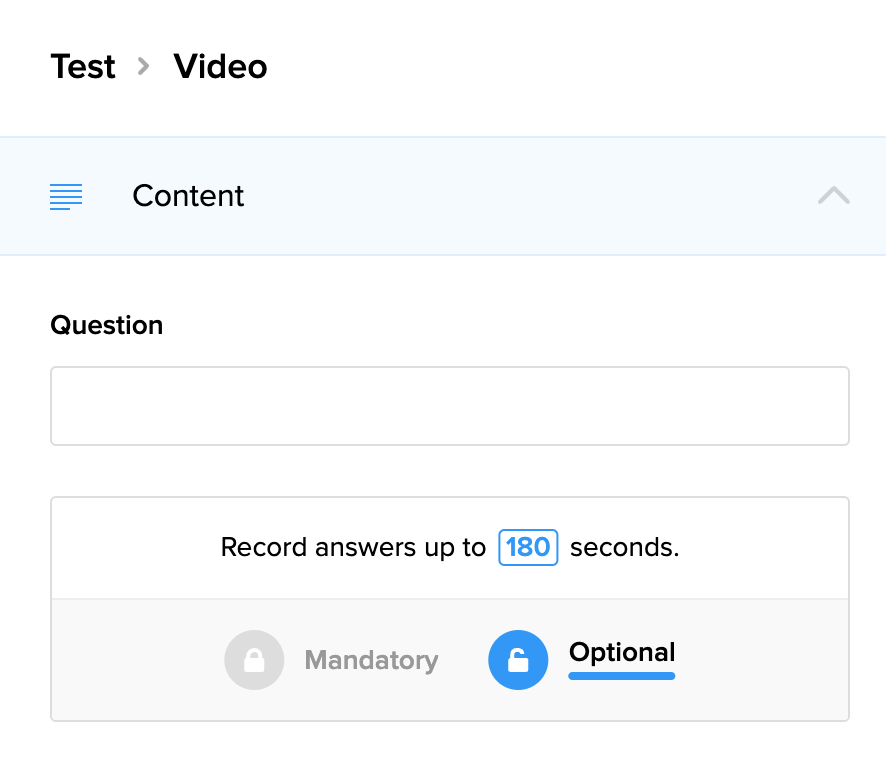Click the Content section lines icon
The image size is (886, 768).
tap(66, 196)
